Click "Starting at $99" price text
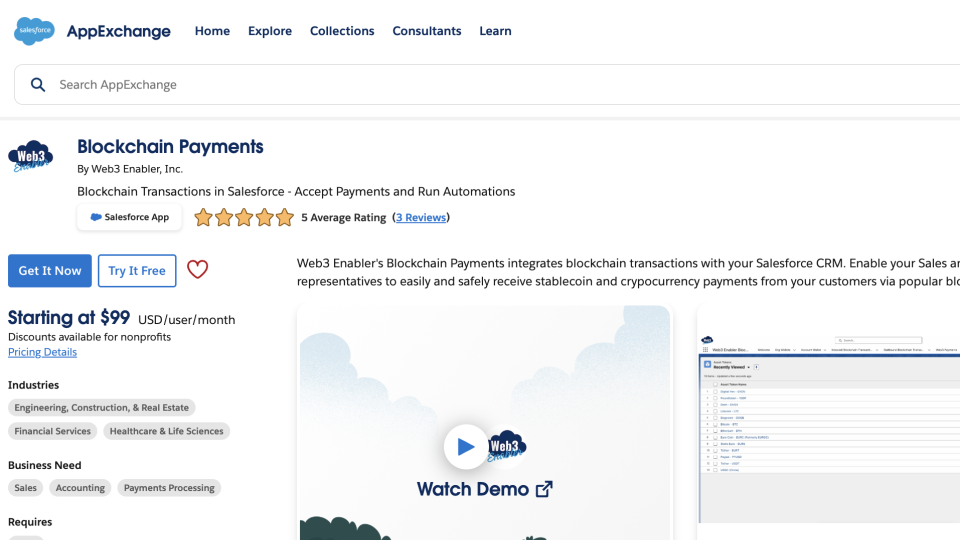960x540 pixels. click(69, 318)
